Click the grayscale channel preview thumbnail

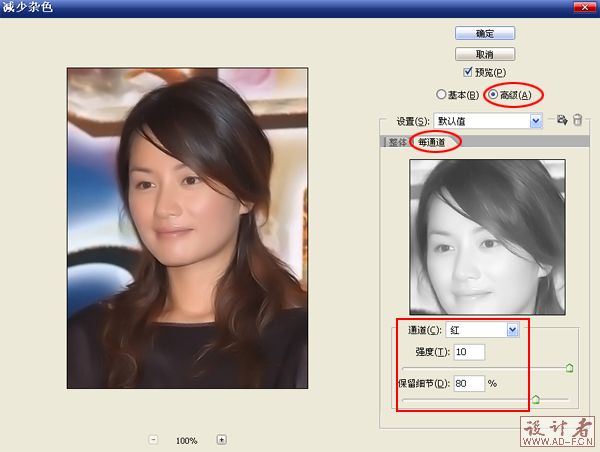pyautogui.click(x=487, y=237)
